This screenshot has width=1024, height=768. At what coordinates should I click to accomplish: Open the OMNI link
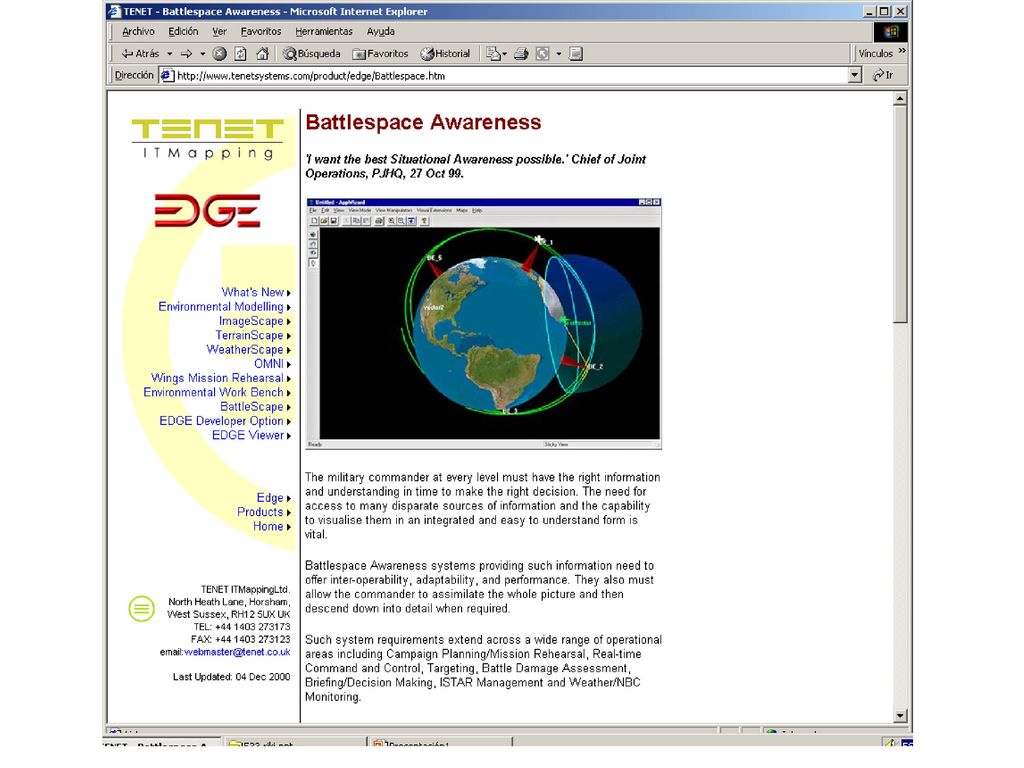268,364
